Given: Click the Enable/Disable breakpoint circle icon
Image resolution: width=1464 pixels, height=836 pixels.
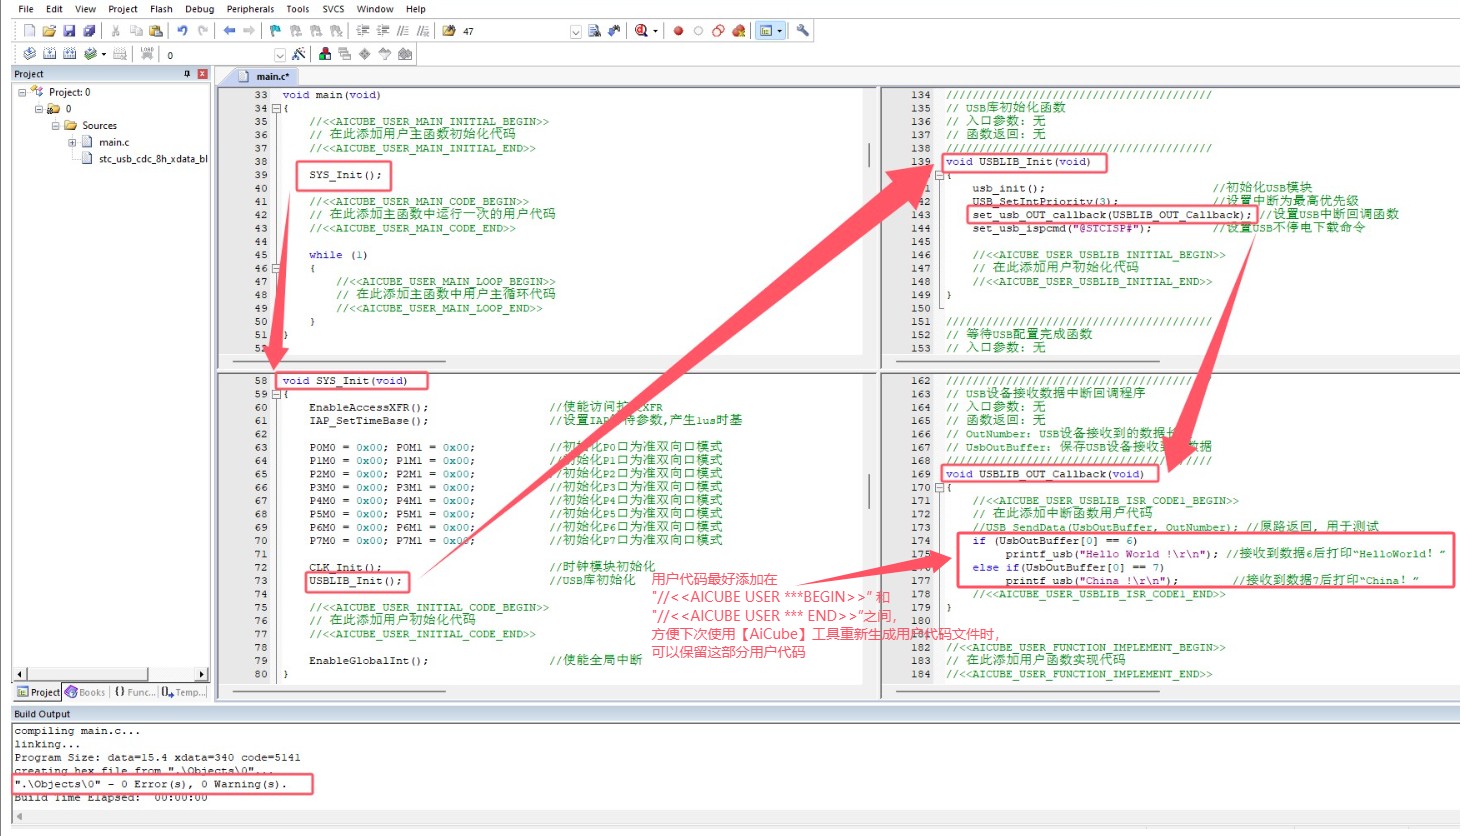Looking at the screenshot, I should [698, 31].
